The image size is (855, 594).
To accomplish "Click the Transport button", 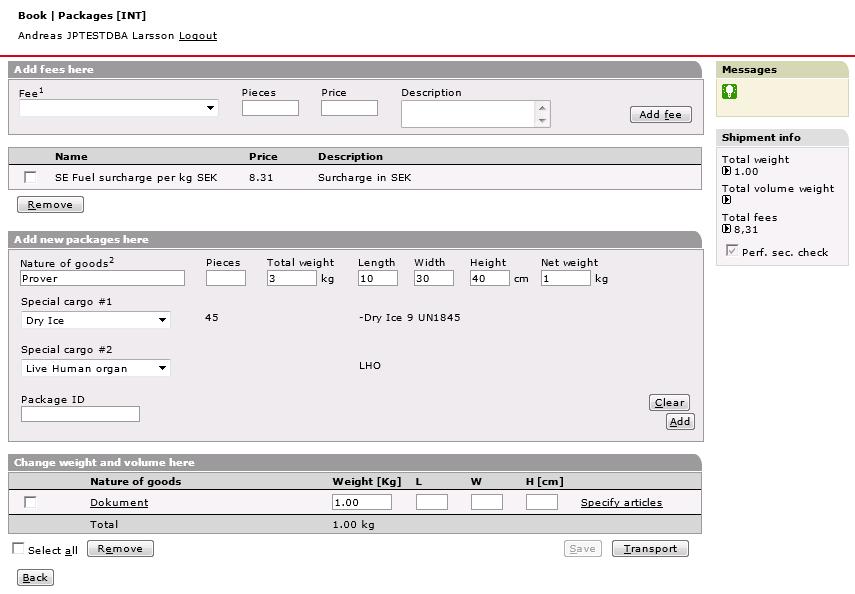I will click(x=650, y=549).
